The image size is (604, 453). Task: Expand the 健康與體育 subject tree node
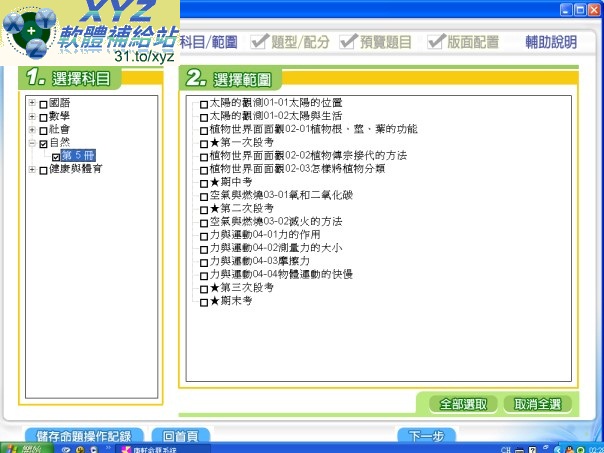click(x=32, y=169)
